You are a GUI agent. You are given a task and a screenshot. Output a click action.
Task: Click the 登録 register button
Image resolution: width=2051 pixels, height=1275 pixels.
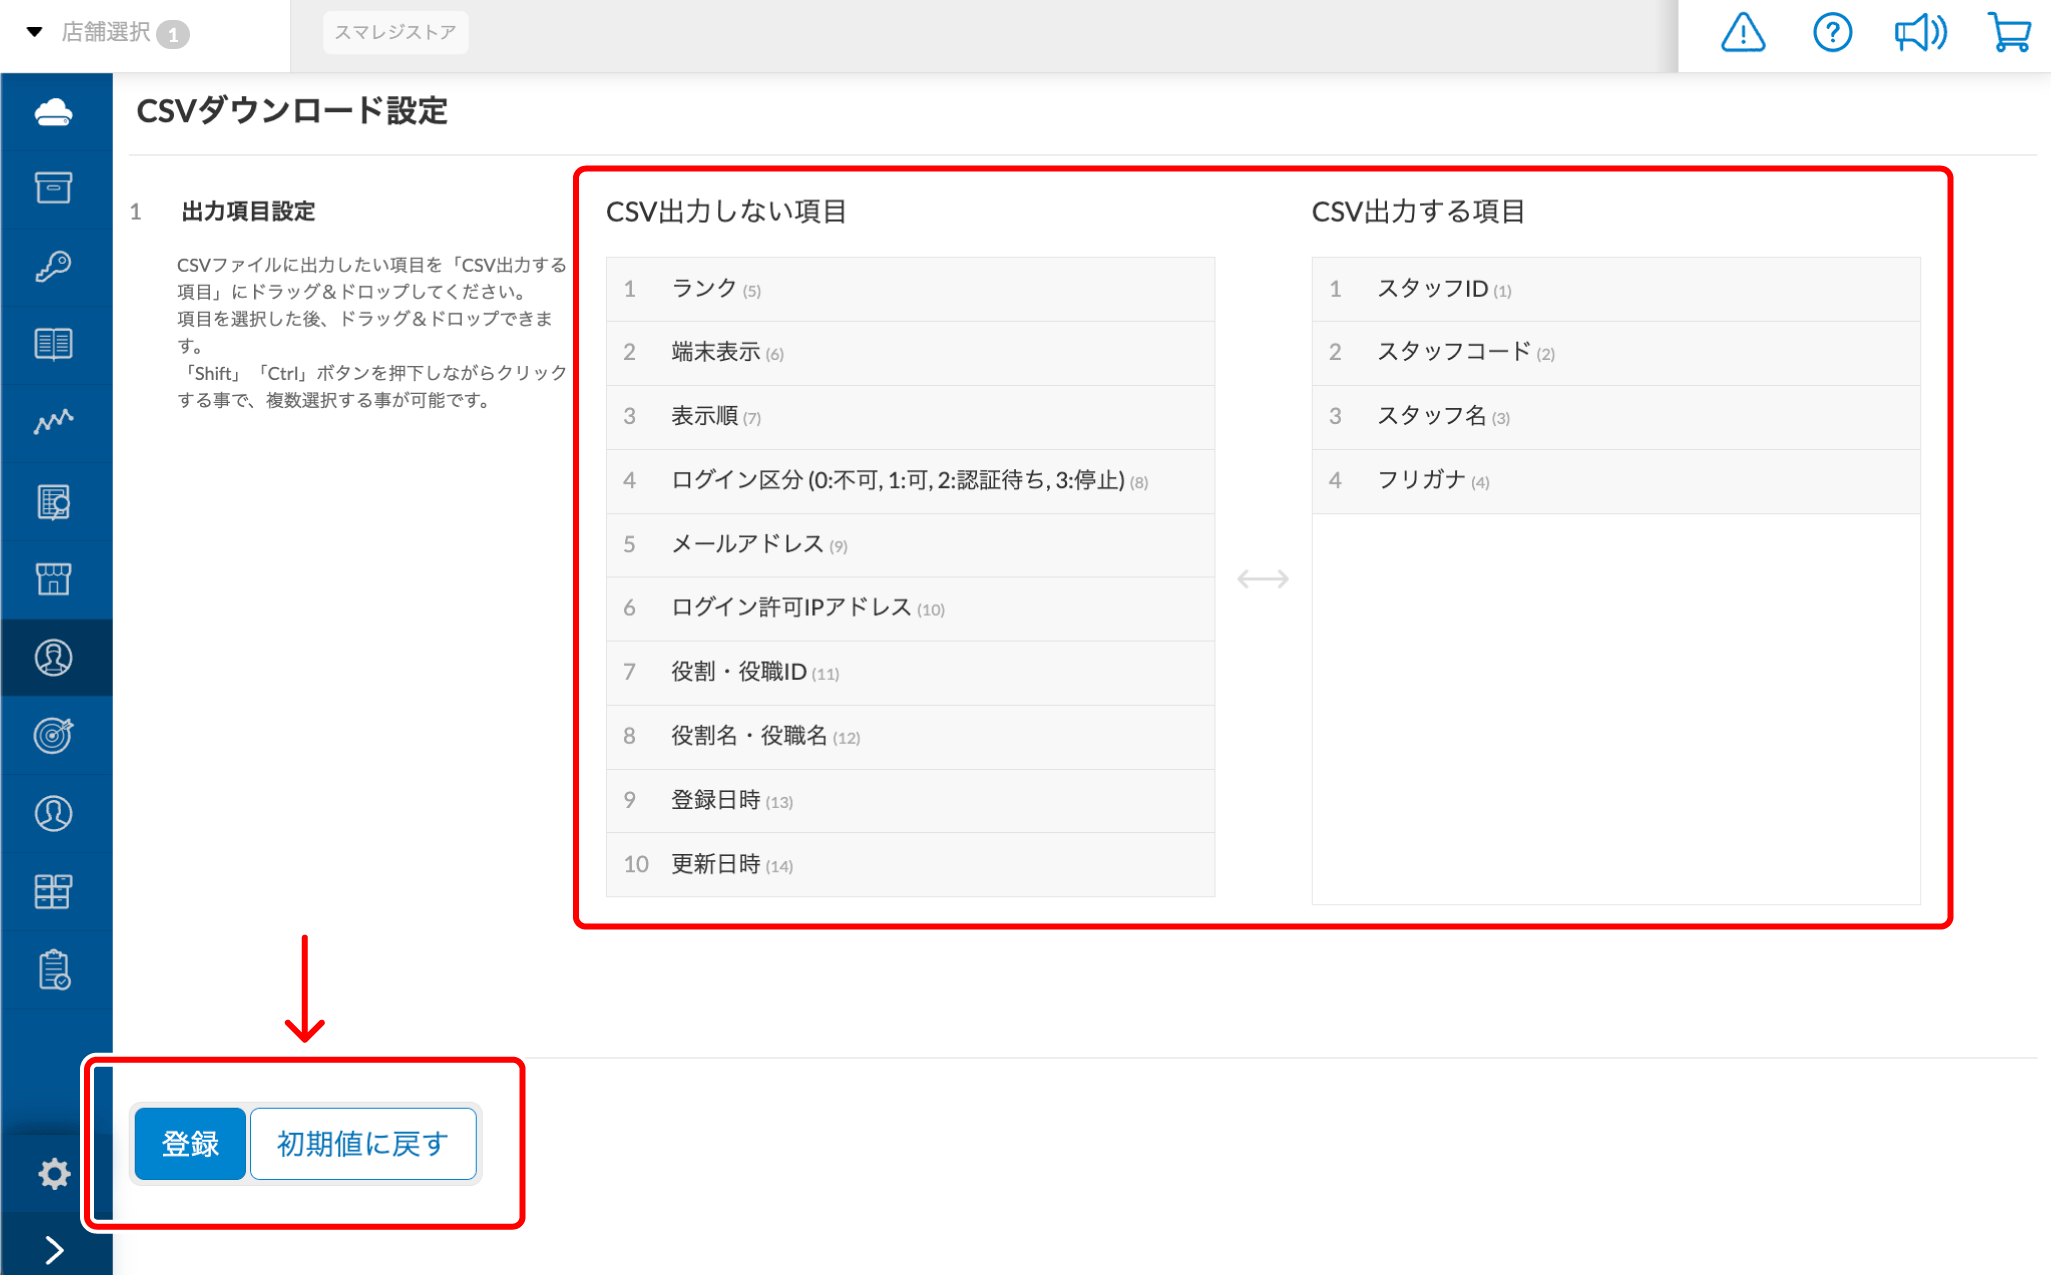coord(190,1143)
